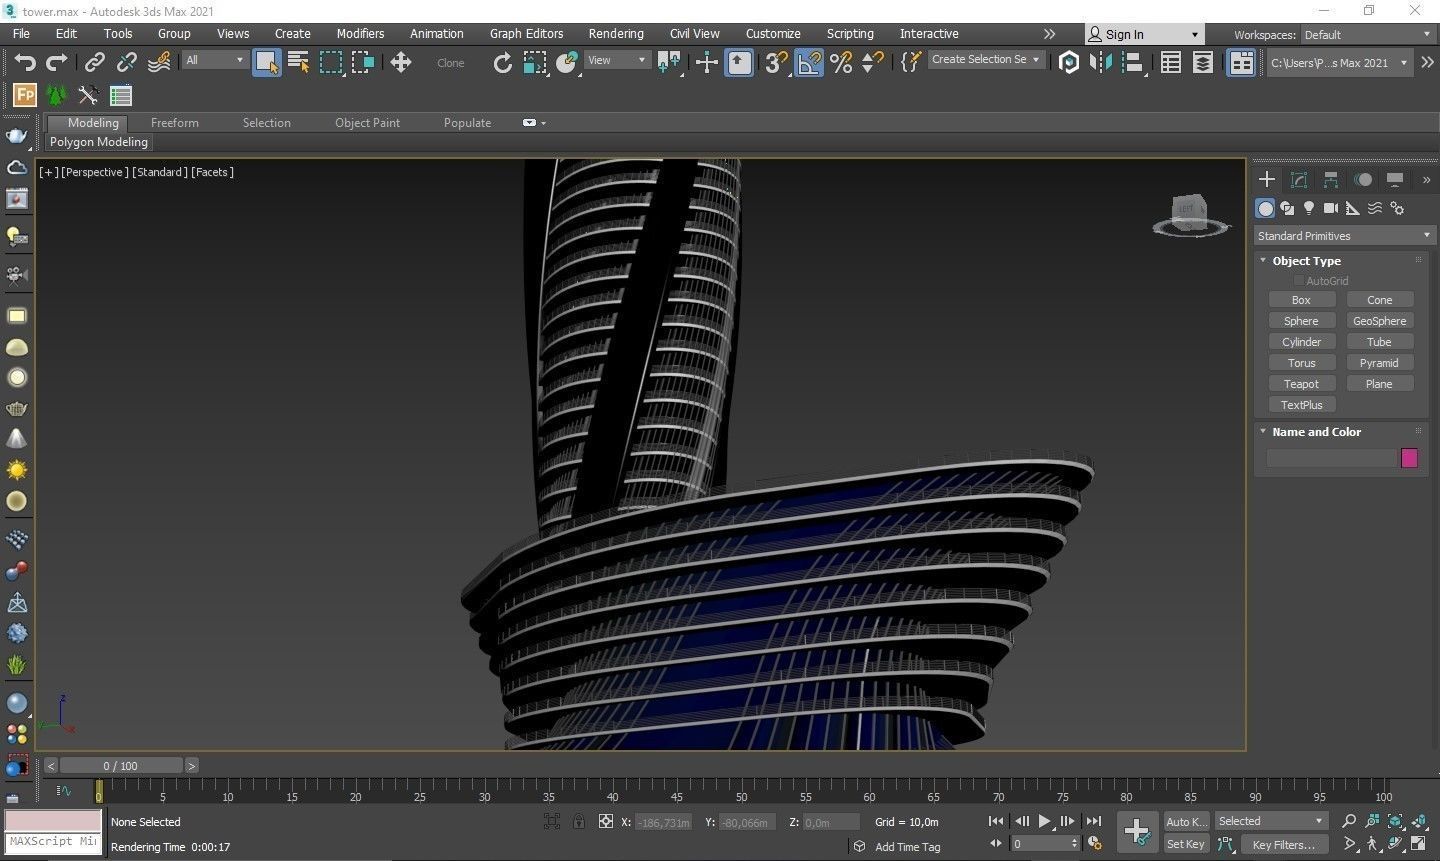Toggle Auto Key animation mode
The image size is (1440, 861).
coord(1185,821)
